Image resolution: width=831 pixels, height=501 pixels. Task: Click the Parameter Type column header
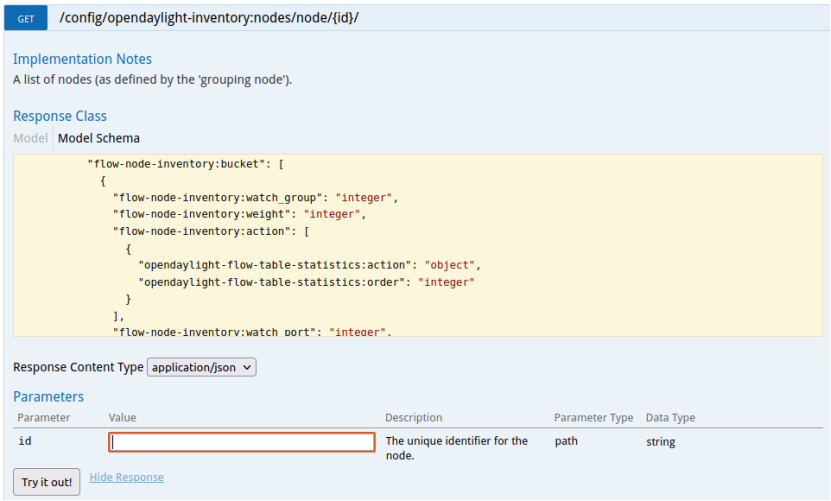tap(593, 417)
